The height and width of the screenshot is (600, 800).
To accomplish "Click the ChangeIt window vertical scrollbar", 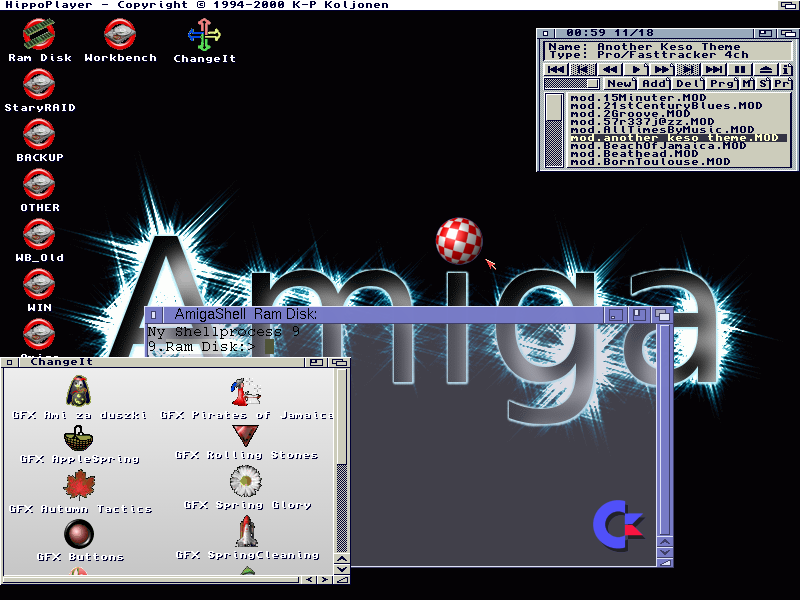I will pos(342,462).
